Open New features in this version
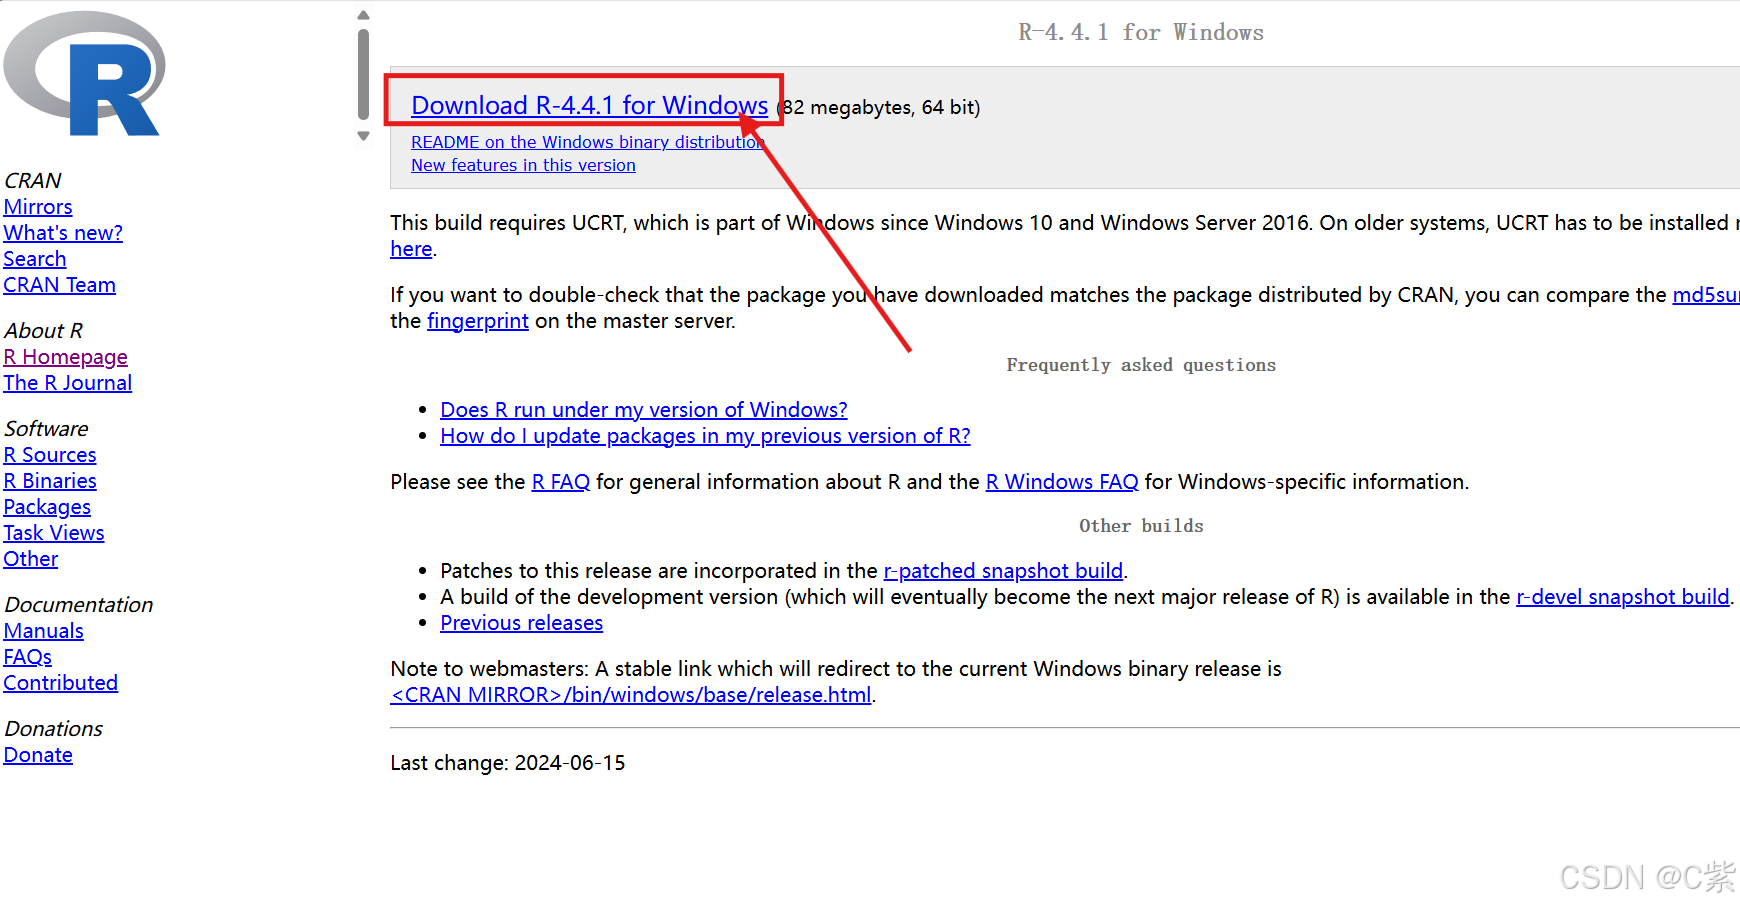Image resolution: width=1740 pixels, height=907 pixels. [x=523, y=165]
